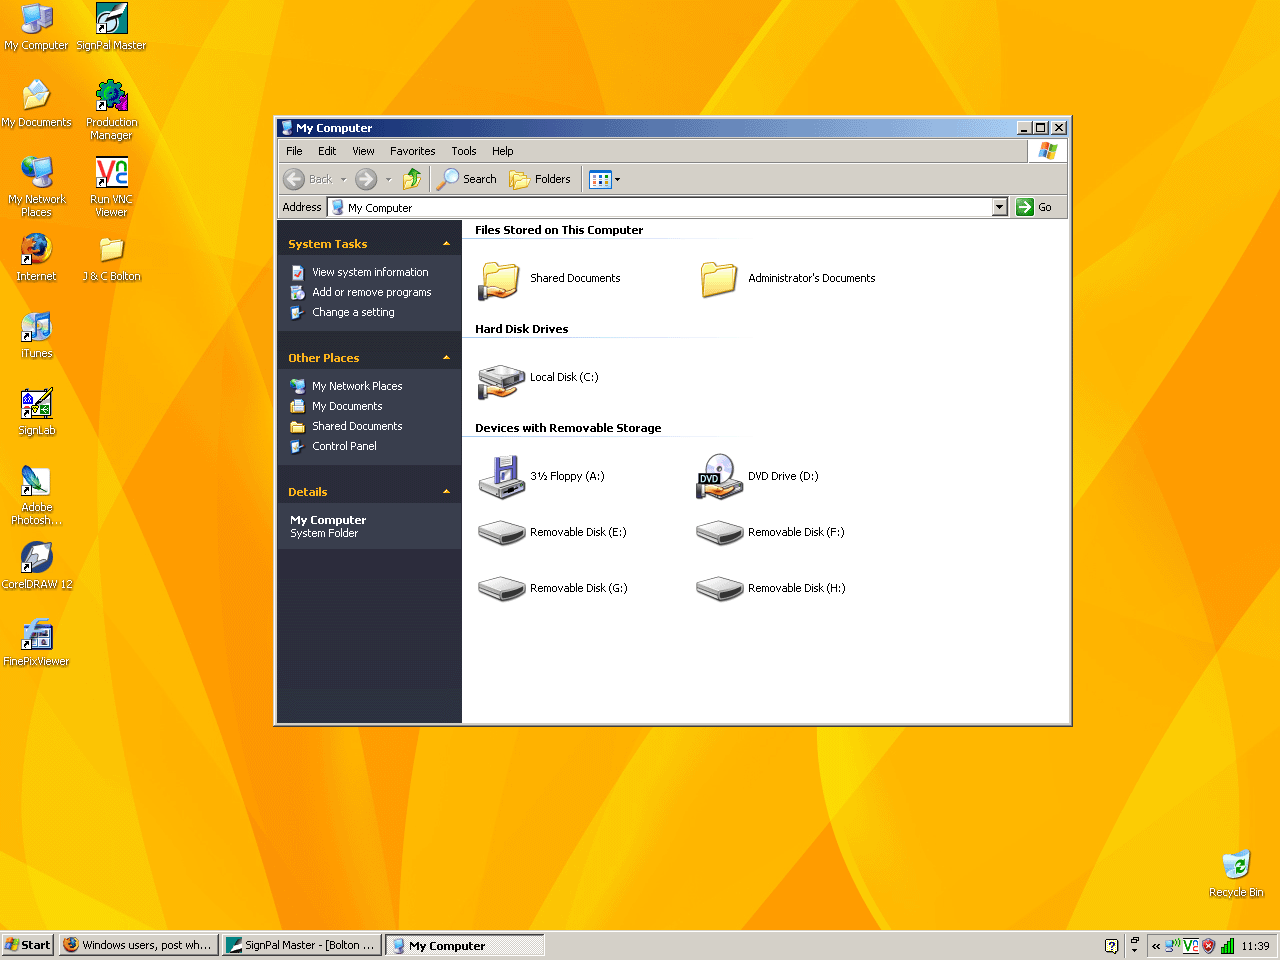Viewport: 1280px width, 960px height.
Task: Switch to SignPal Master taskbar button
Action: 301,945
